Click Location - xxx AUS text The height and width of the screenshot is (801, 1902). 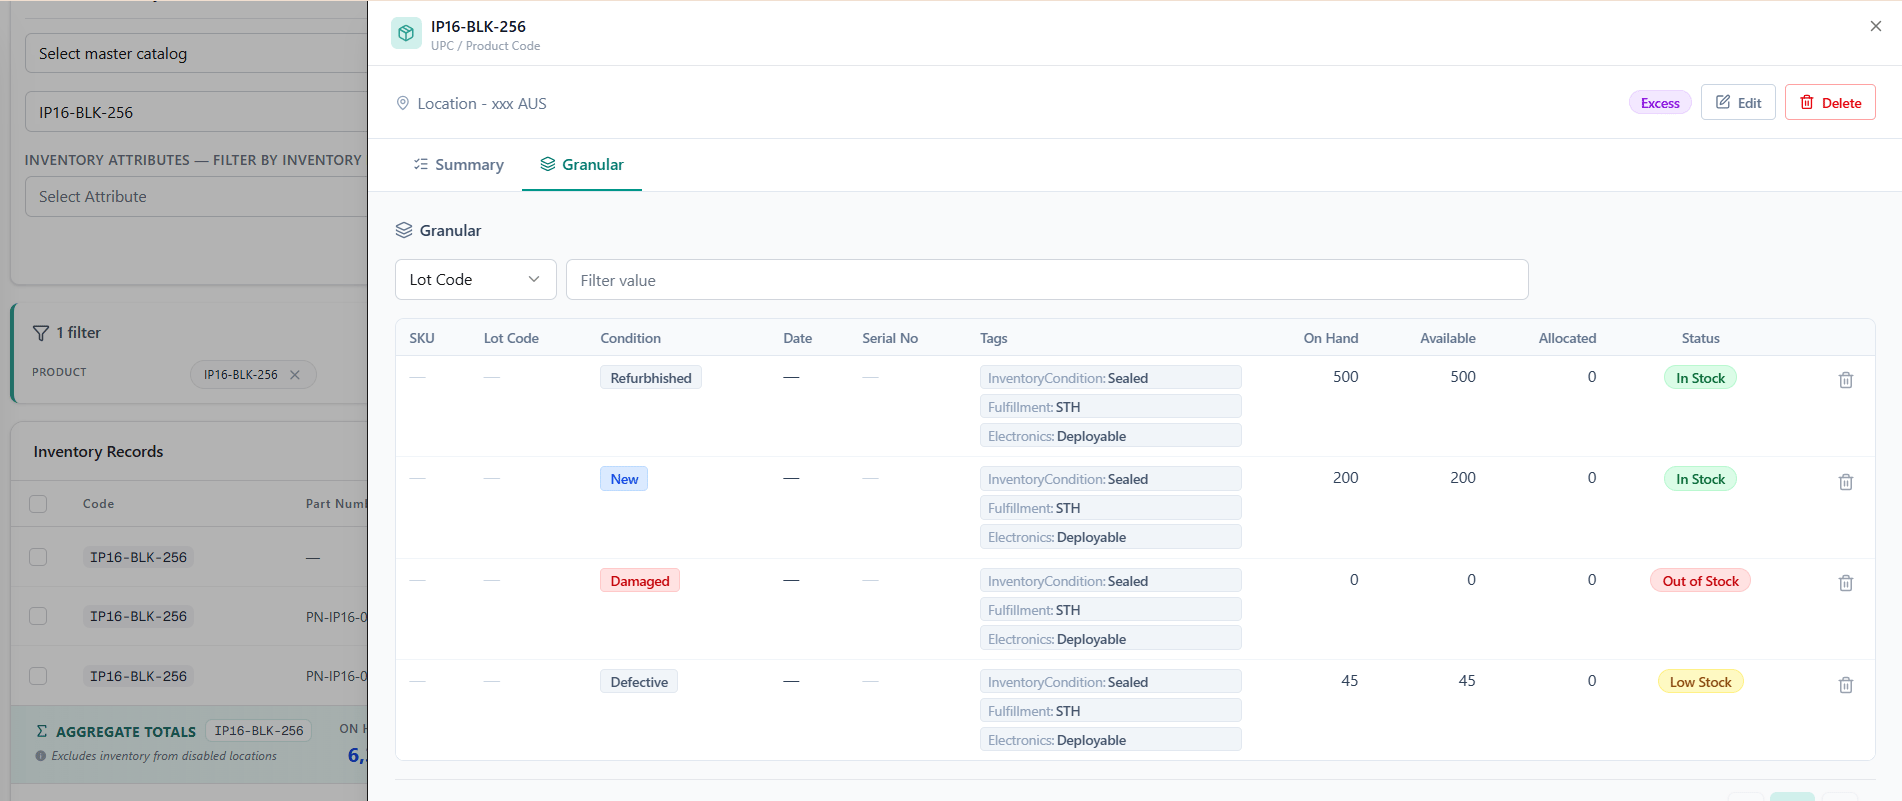482,104
